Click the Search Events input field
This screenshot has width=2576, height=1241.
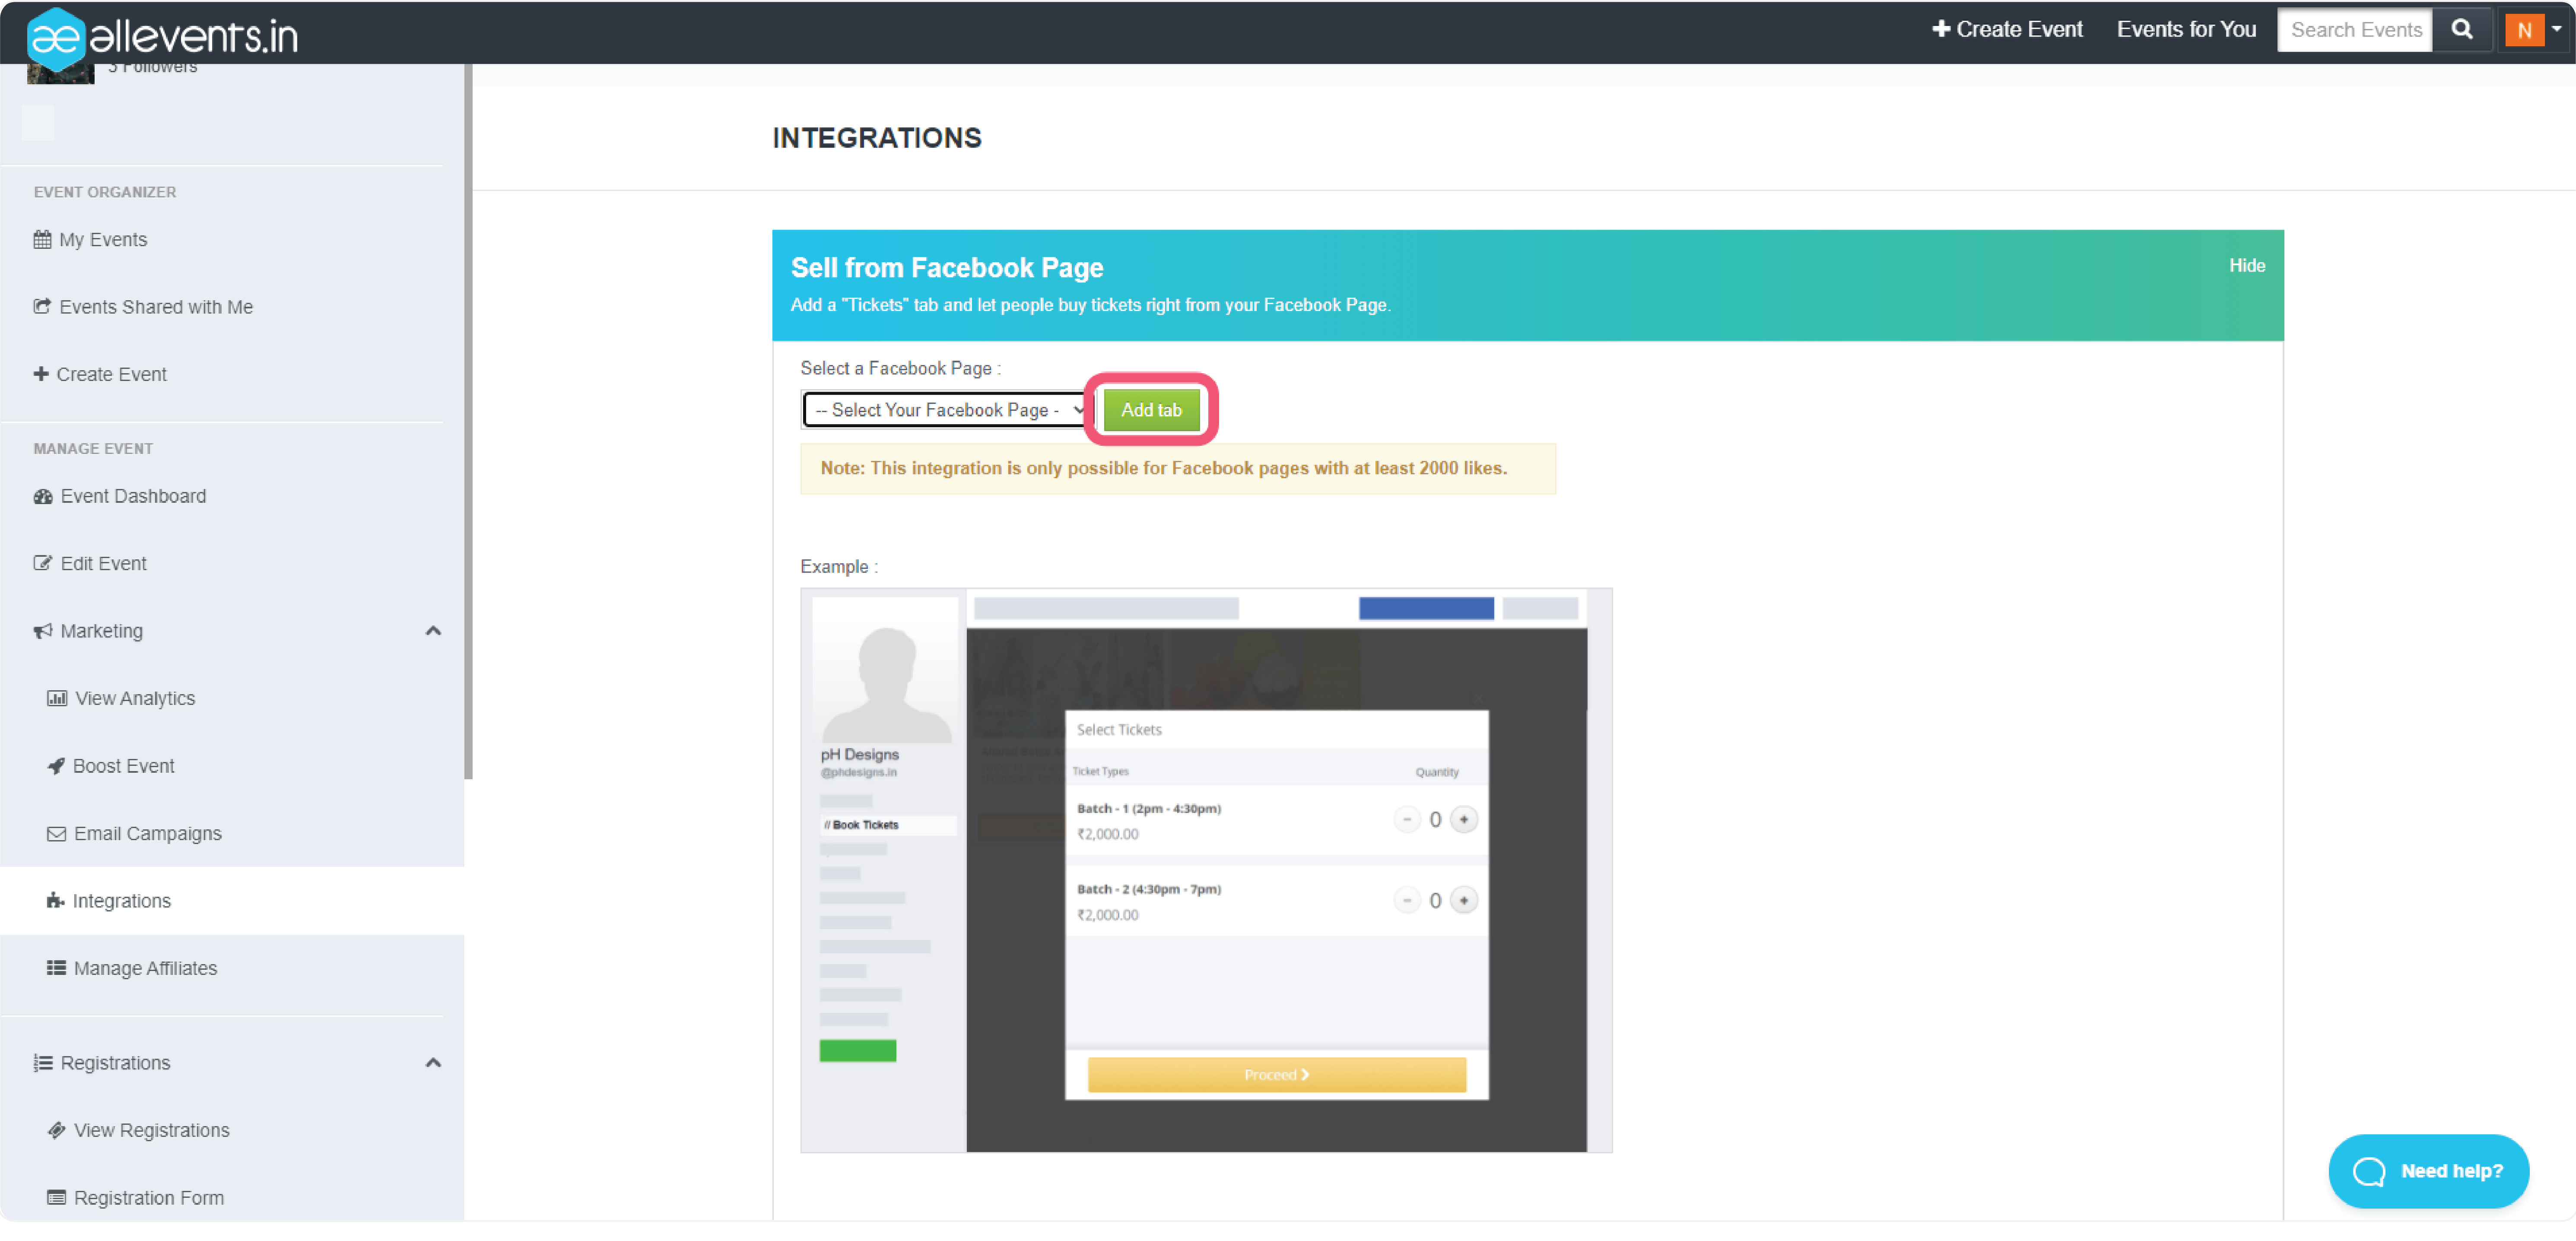tap(2355, 30)
